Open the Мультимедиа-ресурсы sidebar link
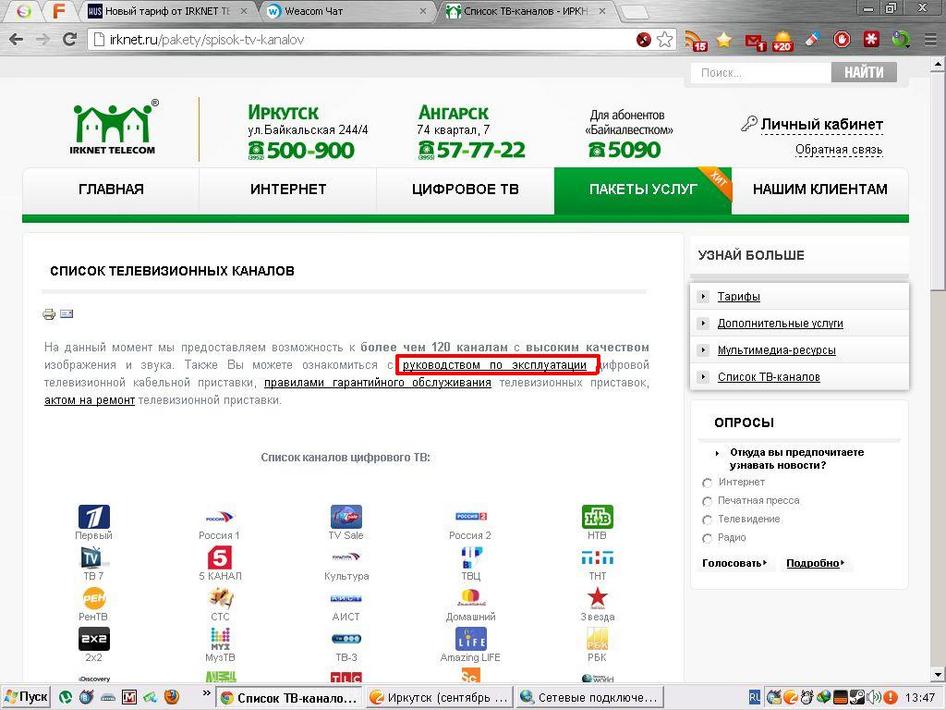The height and width of the screenshot is (710, 946). click(x=776, y=350)
